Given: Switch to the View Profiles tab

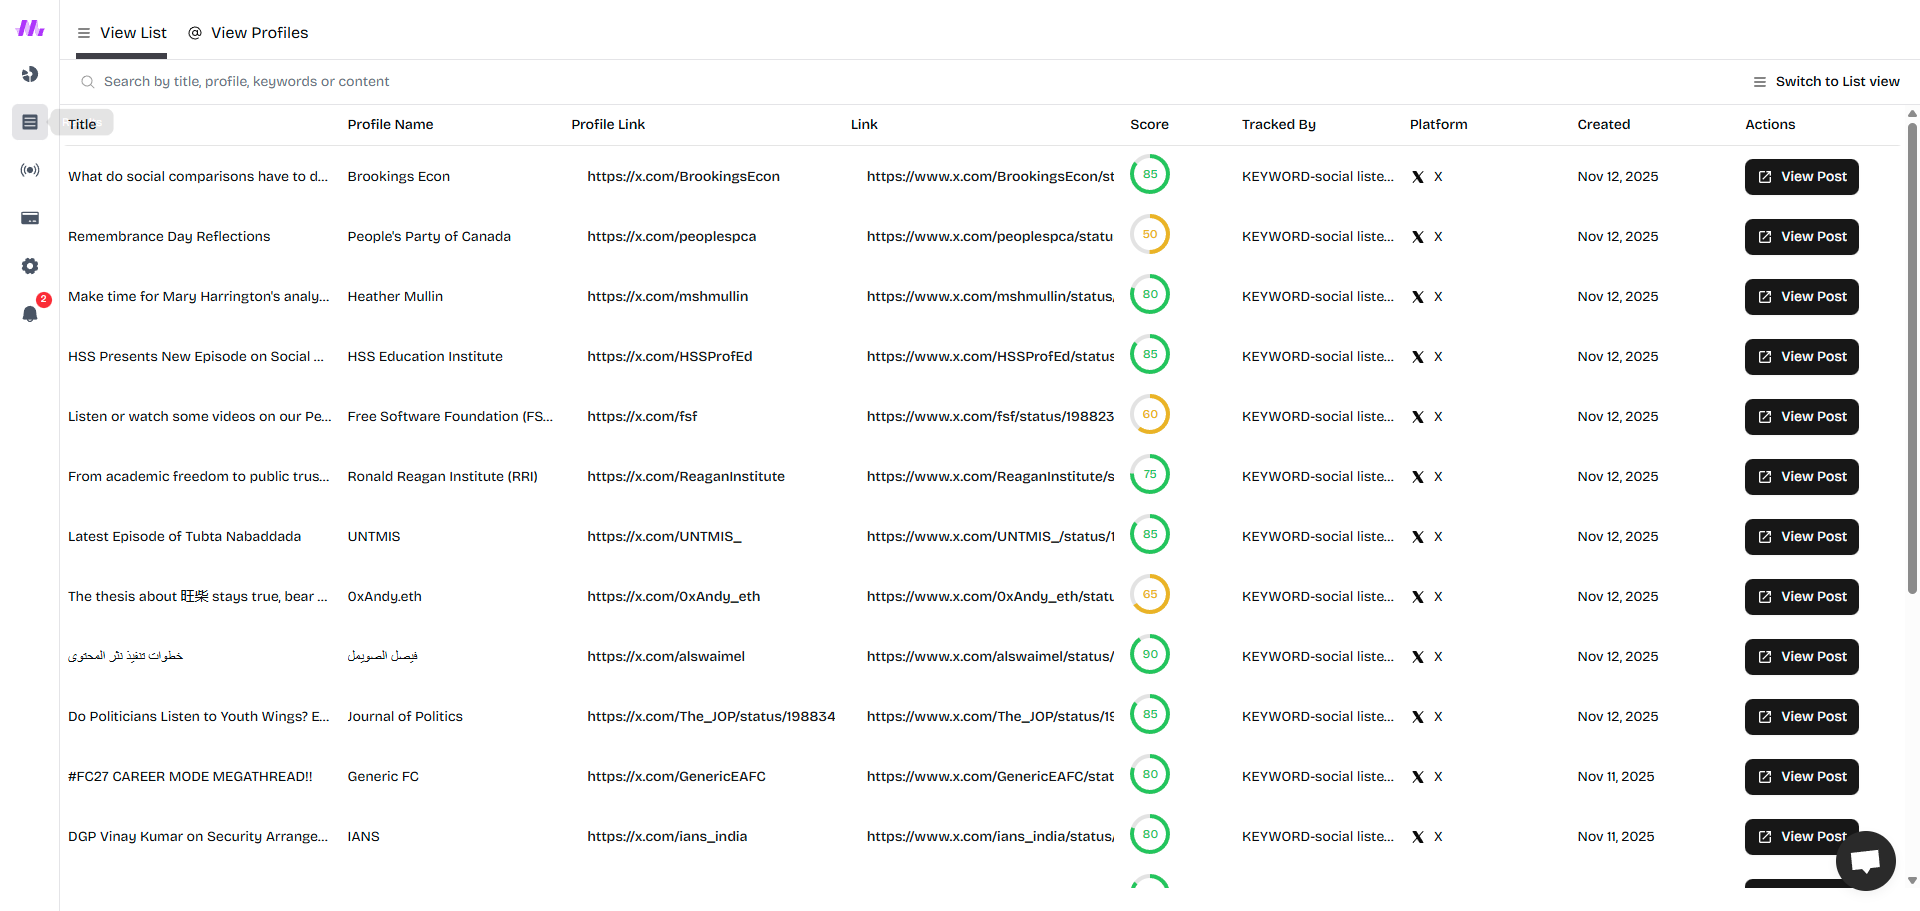Looking at the screenshot, I should (248, 32).
